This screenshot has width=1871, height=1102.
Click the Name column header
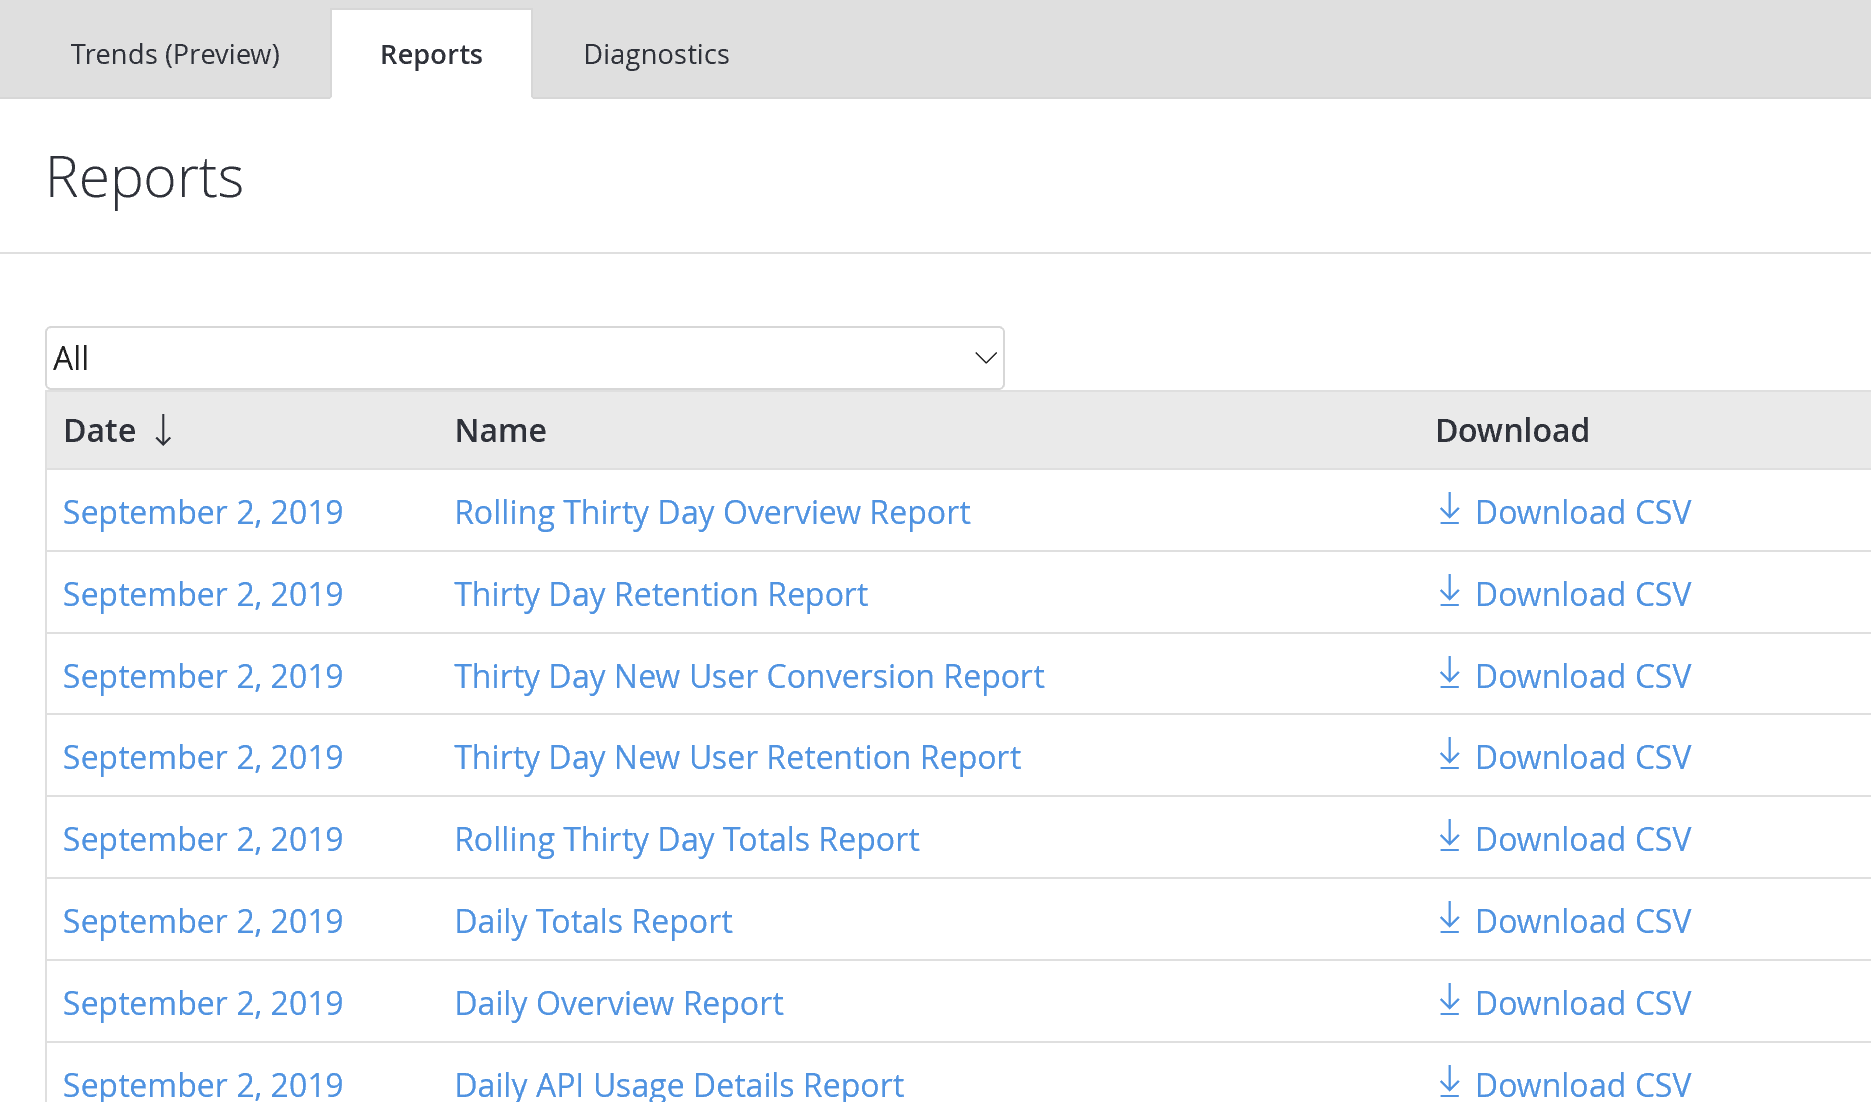(500, 430)
